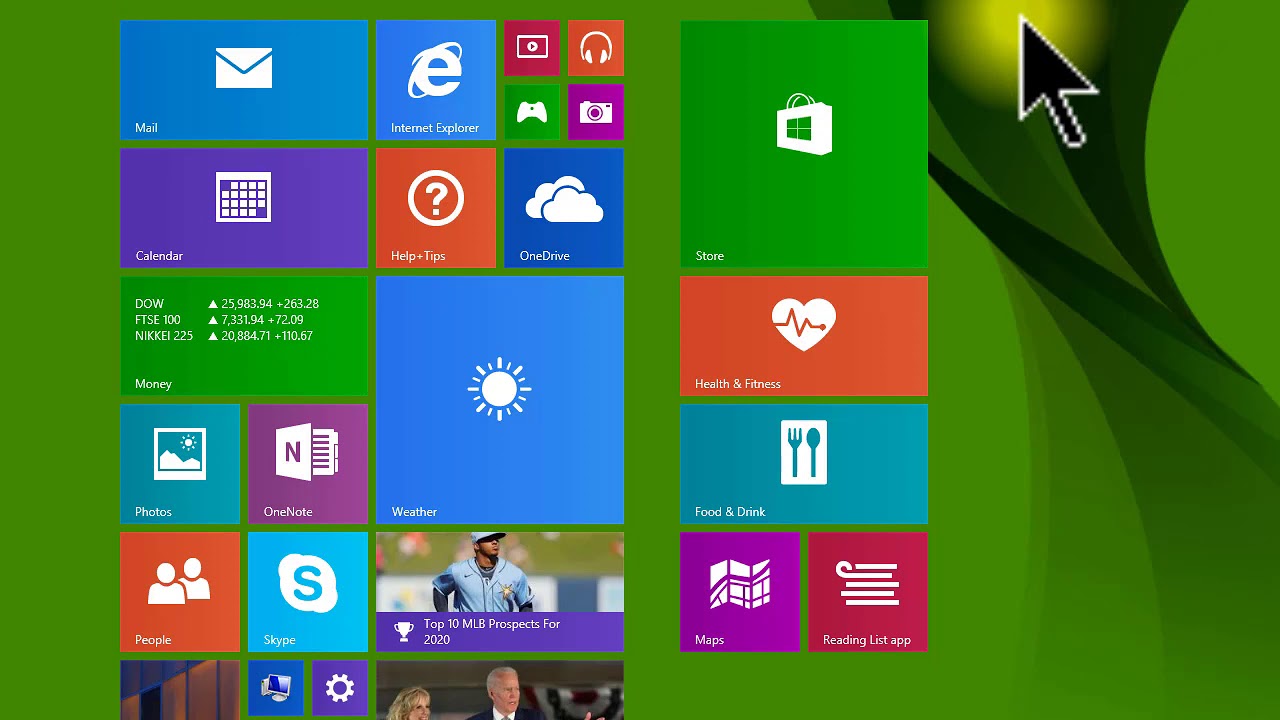Open the PC settings gear tile
This screenshot has height=720, width=1280.
click(340, 688)
